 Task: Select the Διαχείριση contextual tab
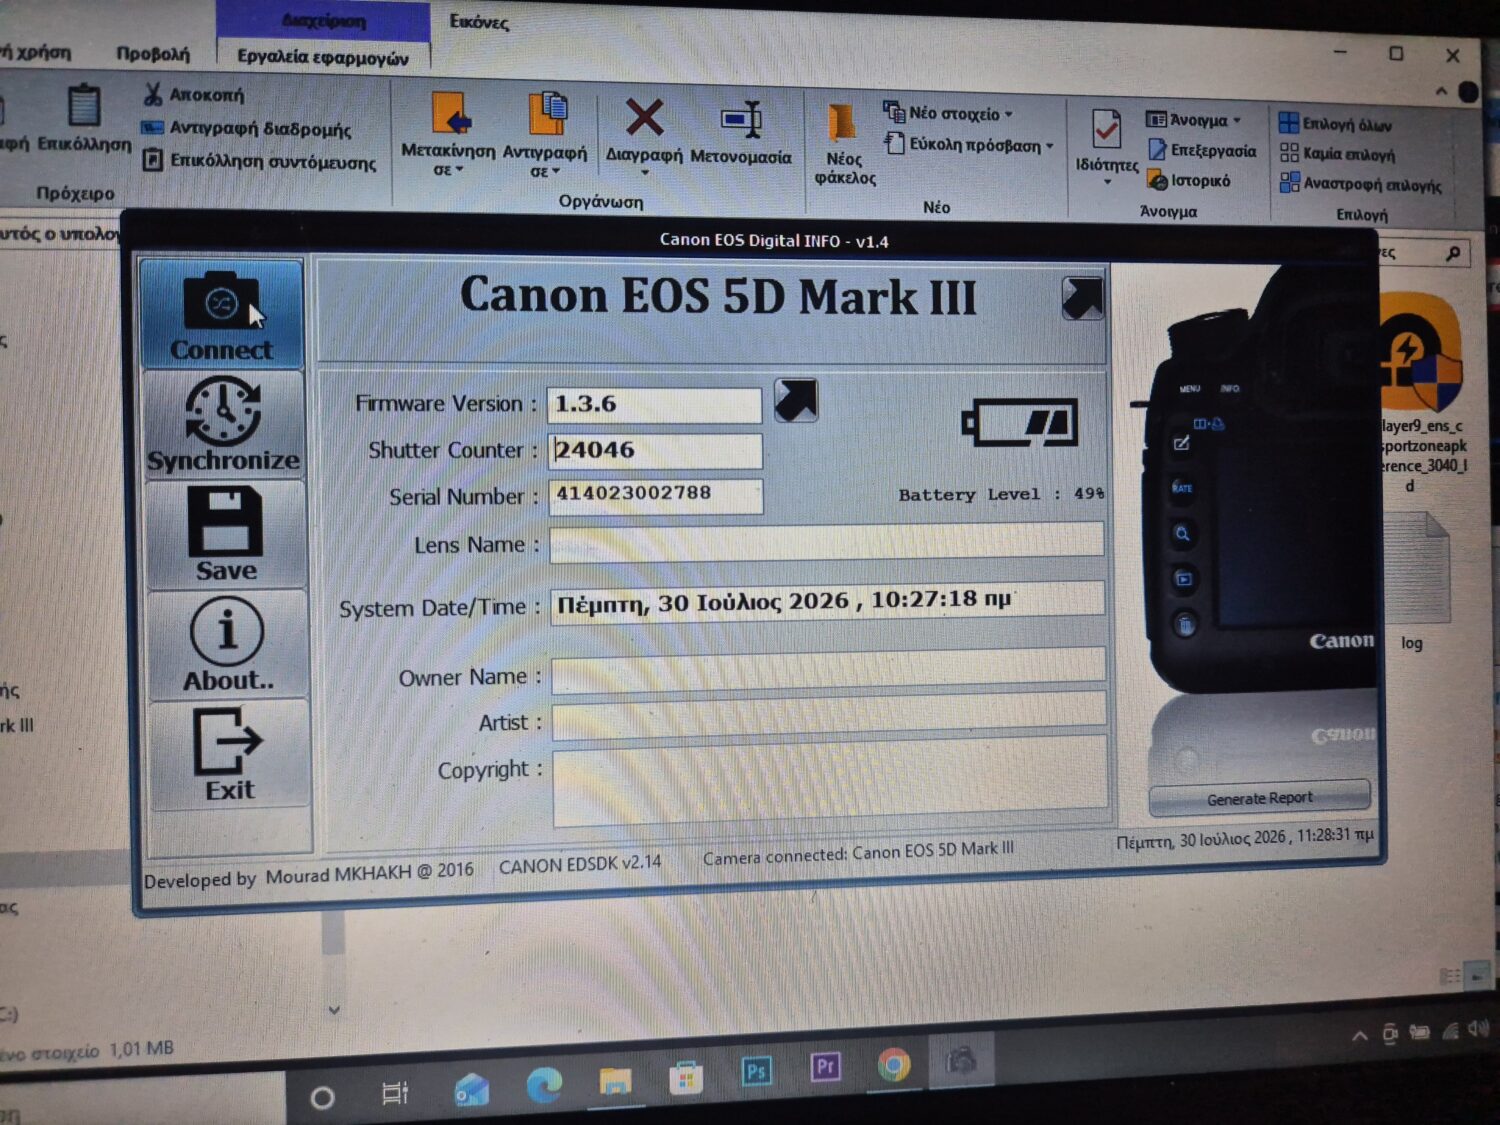click(x=323, y=21)
